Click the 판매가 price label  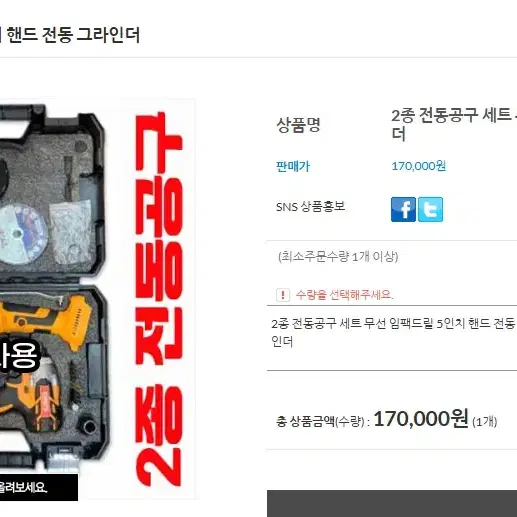[293, 166]
